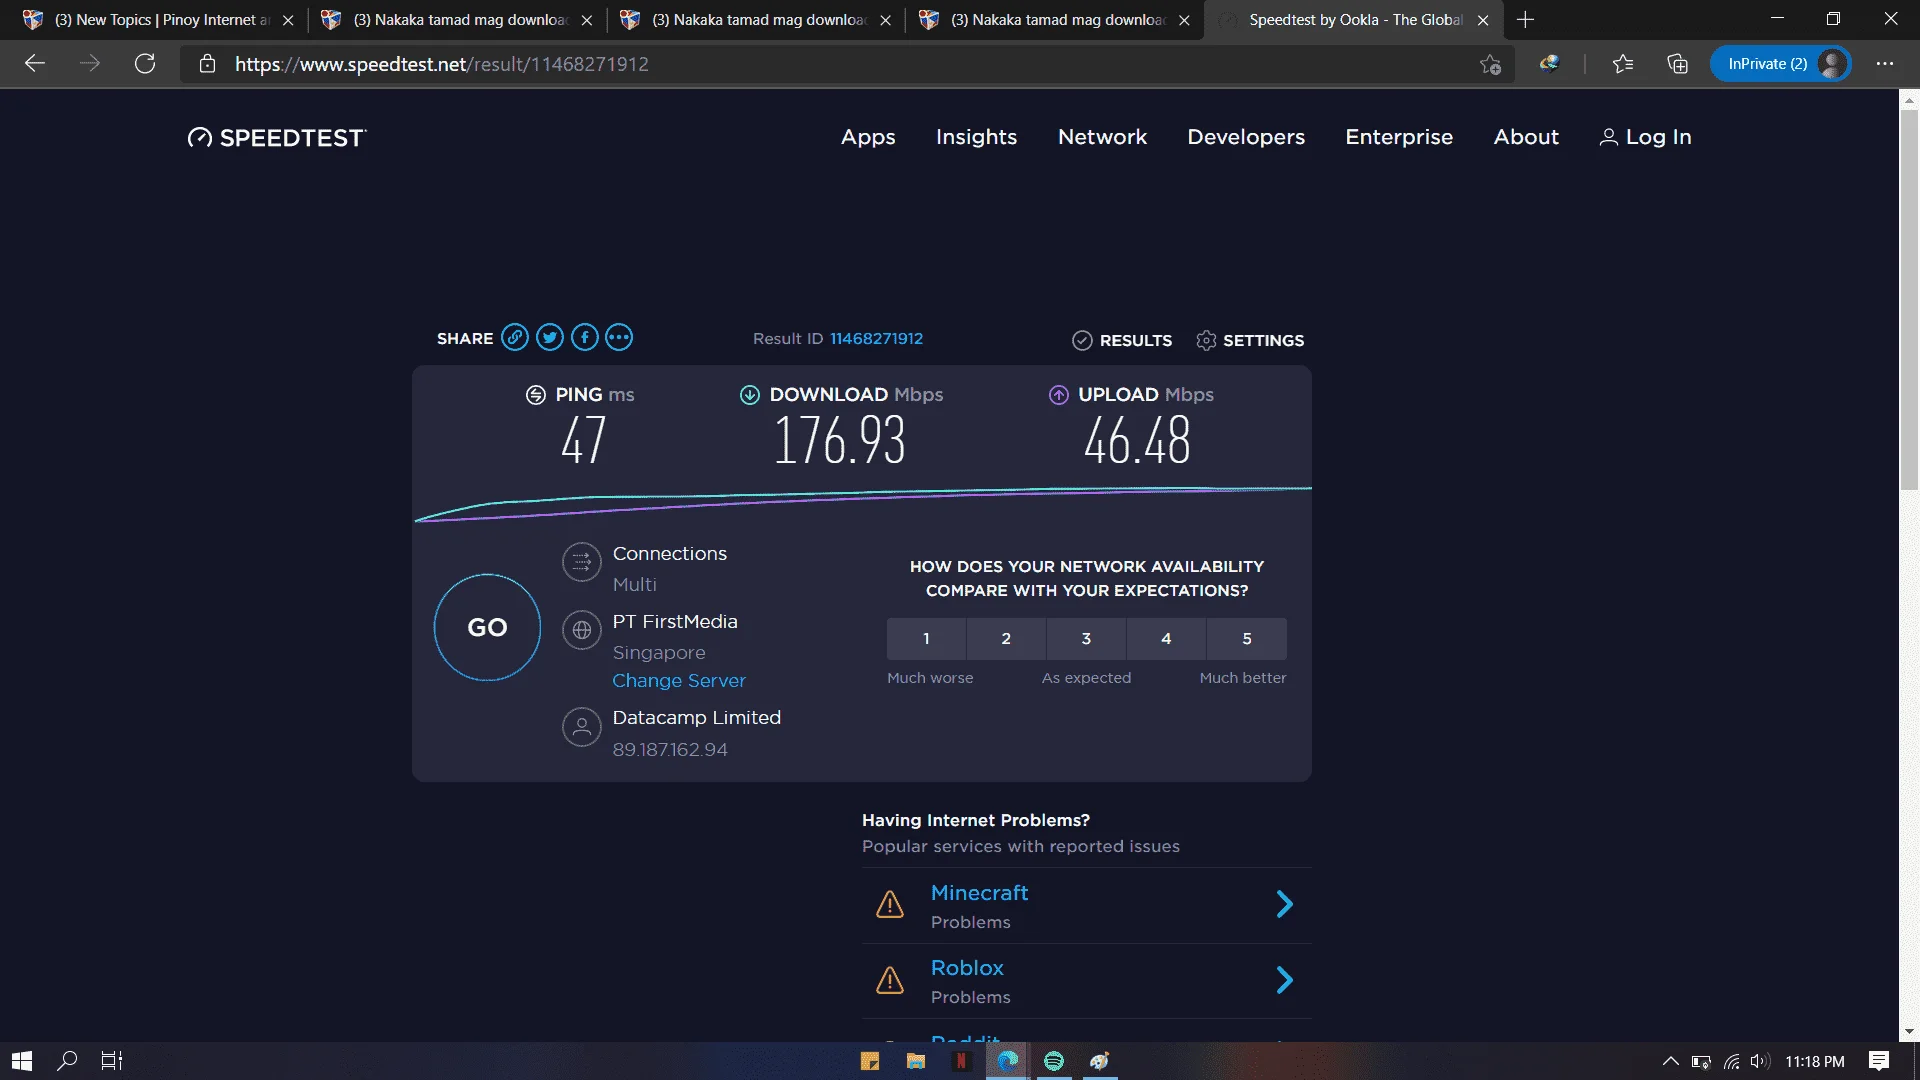The width and height of the screenshot is (1920, 1080).
Task: Open Edge settings and more menu
Action: (1885, 64)
